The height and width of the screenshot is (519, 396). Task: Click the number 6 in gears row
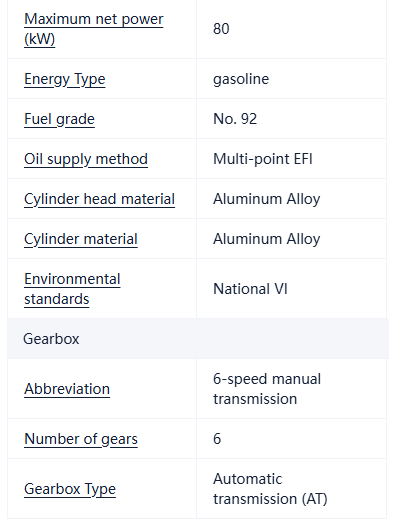coord(217,439)
